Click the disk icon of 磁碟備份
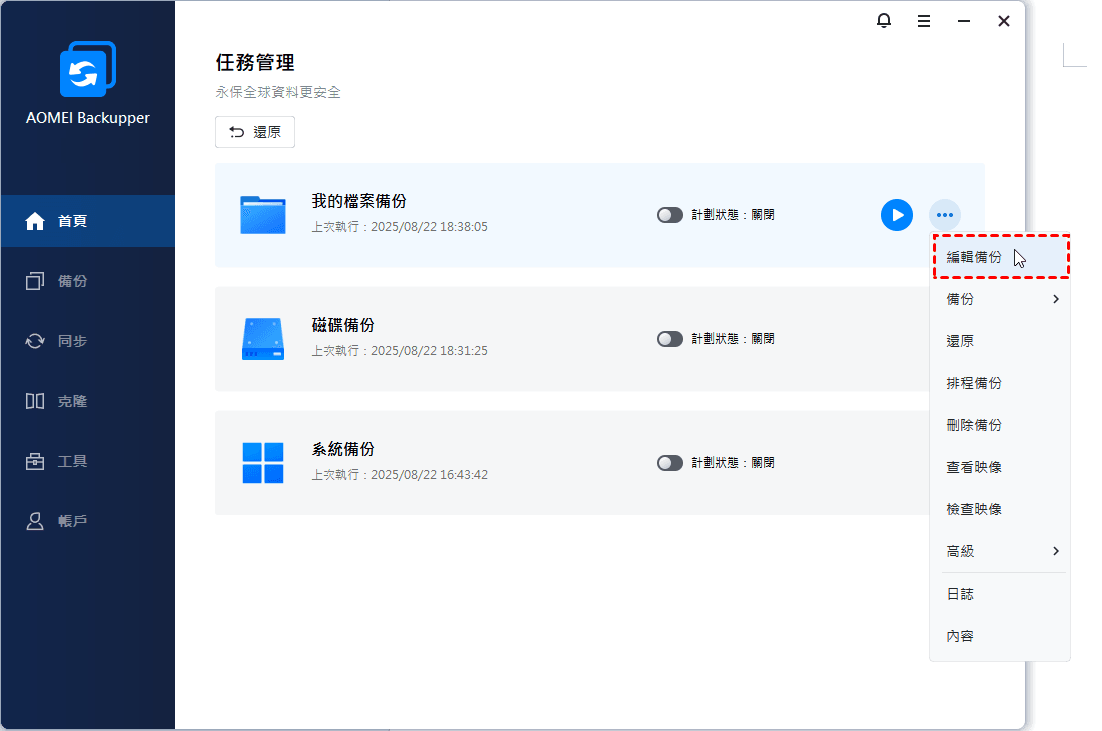1102x731 pixels. click(263, 339)
